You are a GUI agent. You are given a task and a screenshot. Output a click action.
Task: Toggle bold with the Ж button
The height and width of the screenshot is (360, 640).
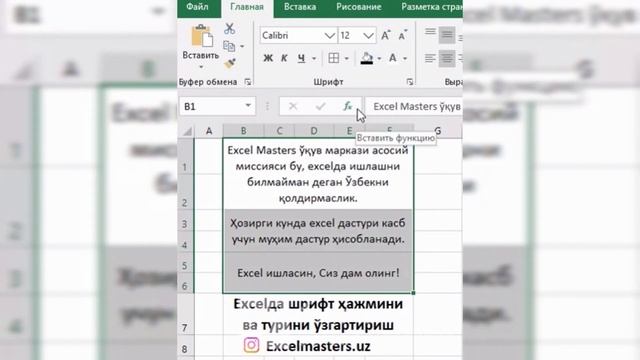coord(268,58)
